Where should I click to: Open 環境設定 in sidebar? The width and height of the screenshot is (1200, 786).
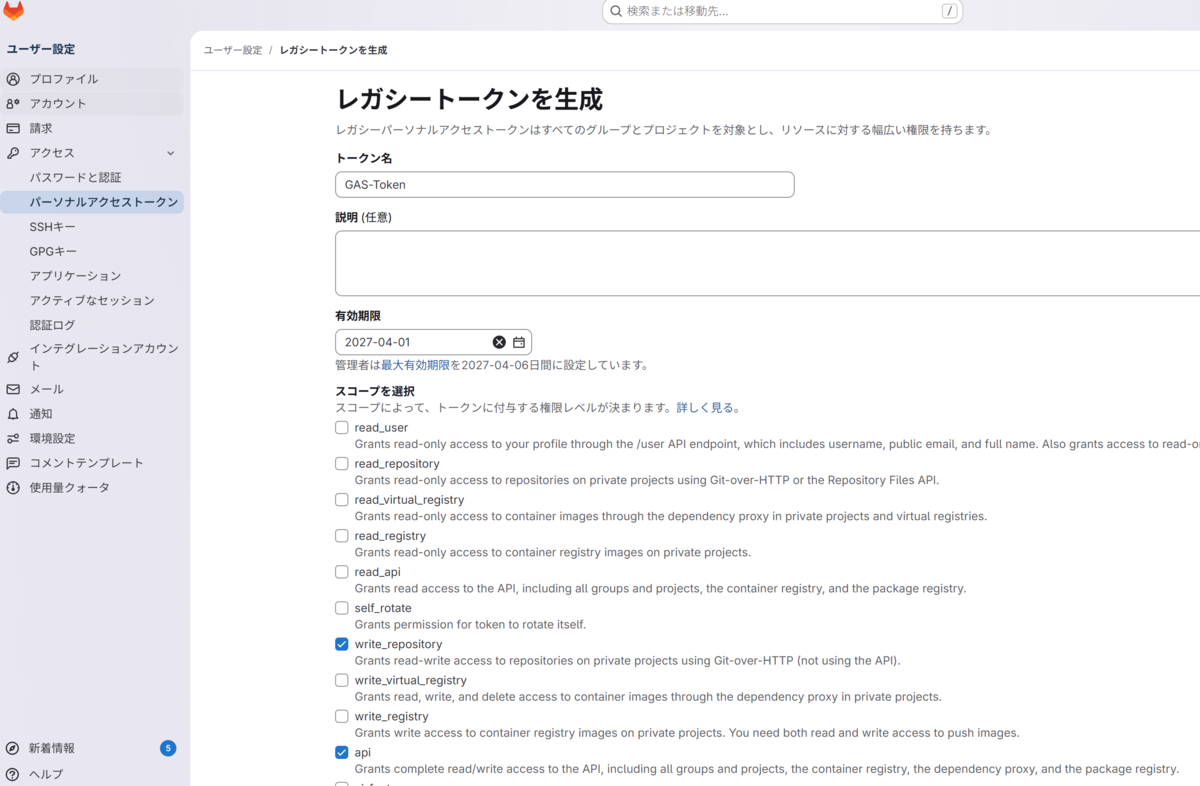pyautogui.click(x=92, y=439)
